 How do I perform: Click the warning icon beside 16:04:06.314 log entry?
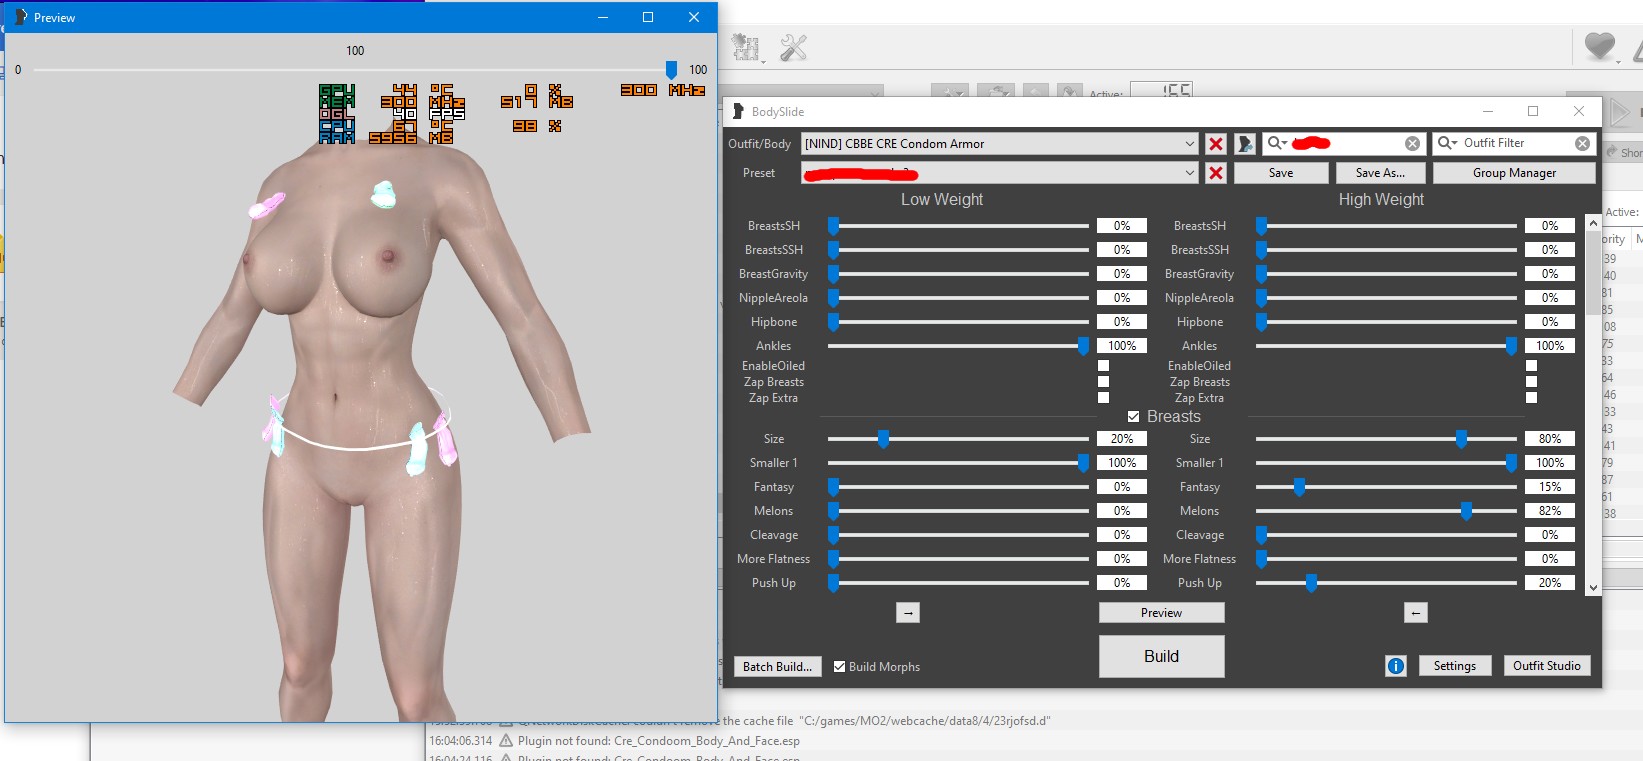[x=506, y=741]
